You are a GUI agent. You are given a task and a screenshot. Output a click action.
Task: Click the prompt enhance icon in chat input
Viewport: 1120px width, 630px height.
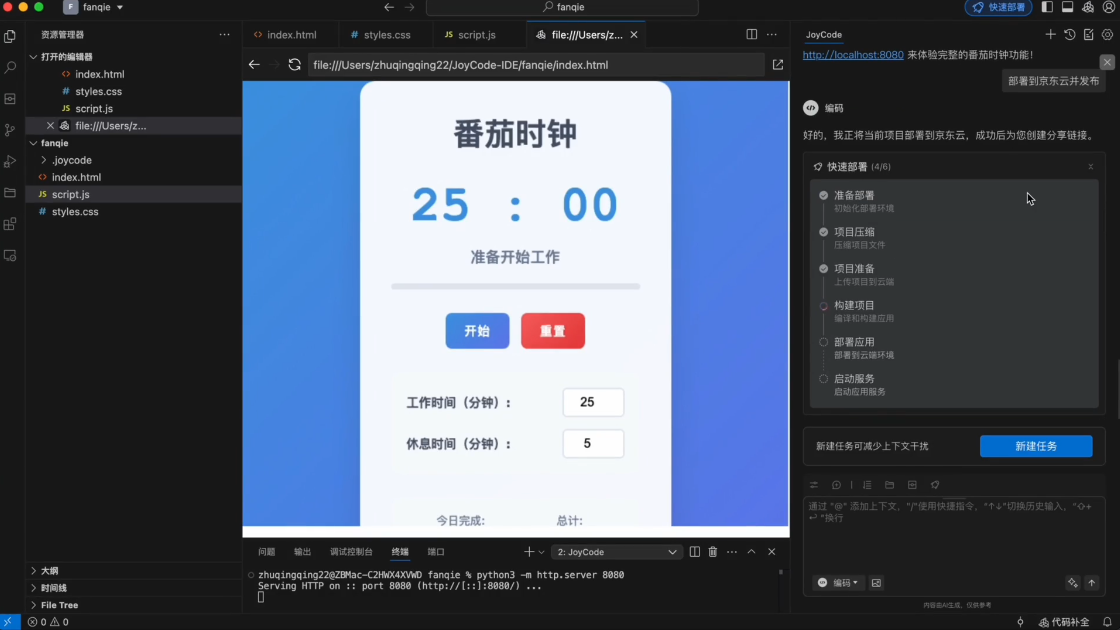point(1073,583)
